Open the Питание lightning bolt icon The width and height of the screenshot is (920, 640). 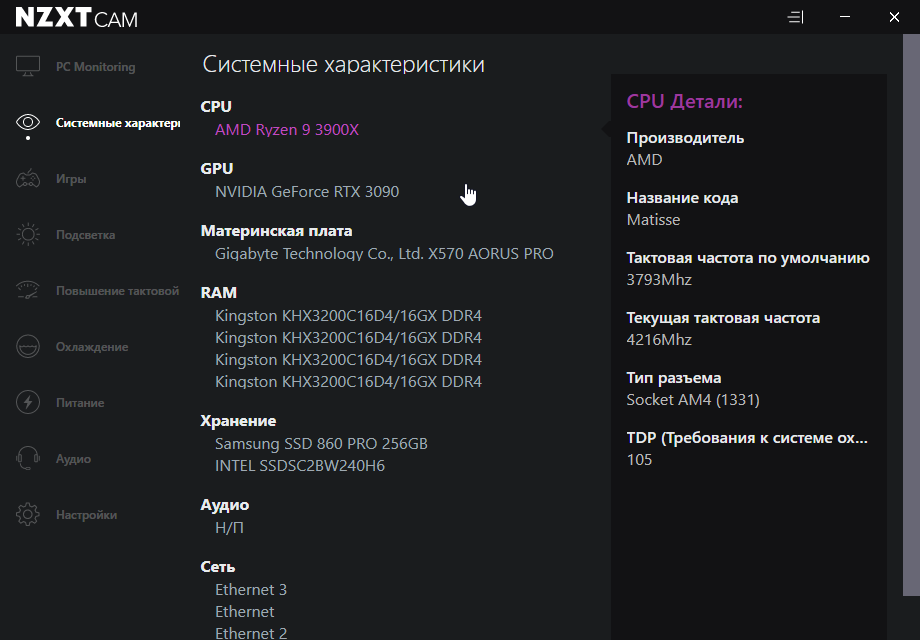point(28,403)
